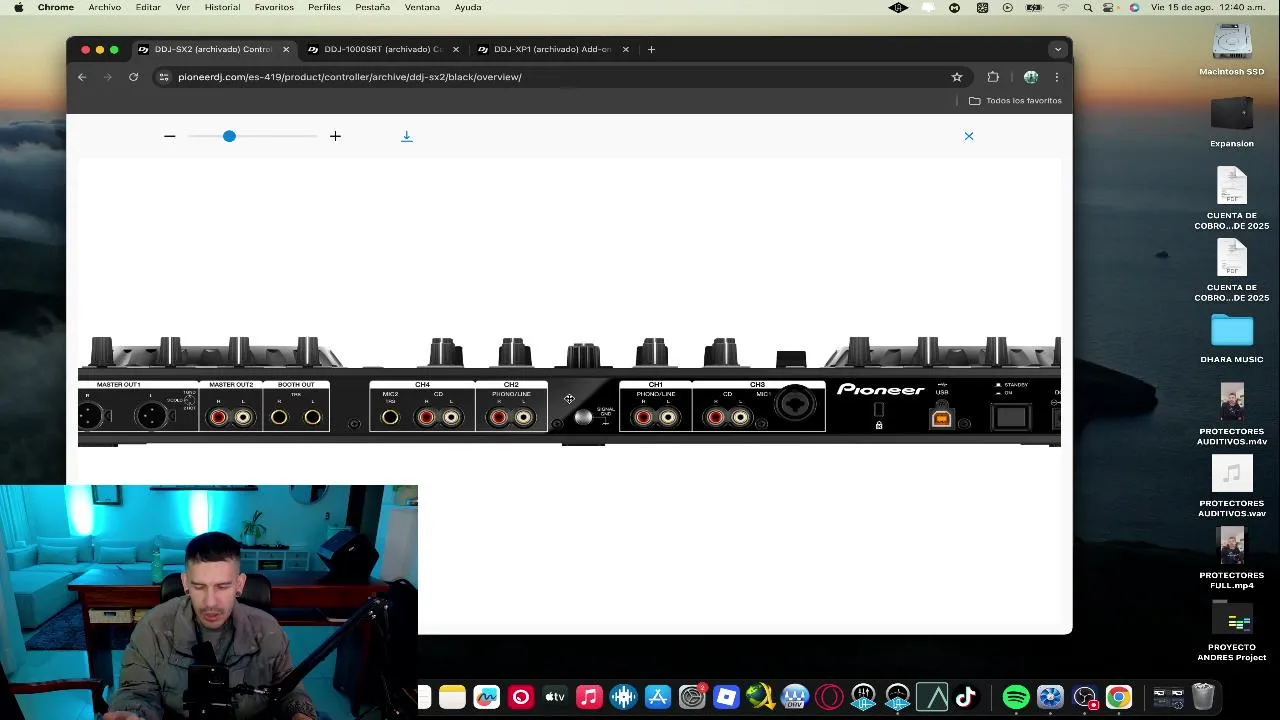Select PROTECTORES AUDITIVOS.wav file
This screenshot has height=720, width=1280.
pos(1232,486)
